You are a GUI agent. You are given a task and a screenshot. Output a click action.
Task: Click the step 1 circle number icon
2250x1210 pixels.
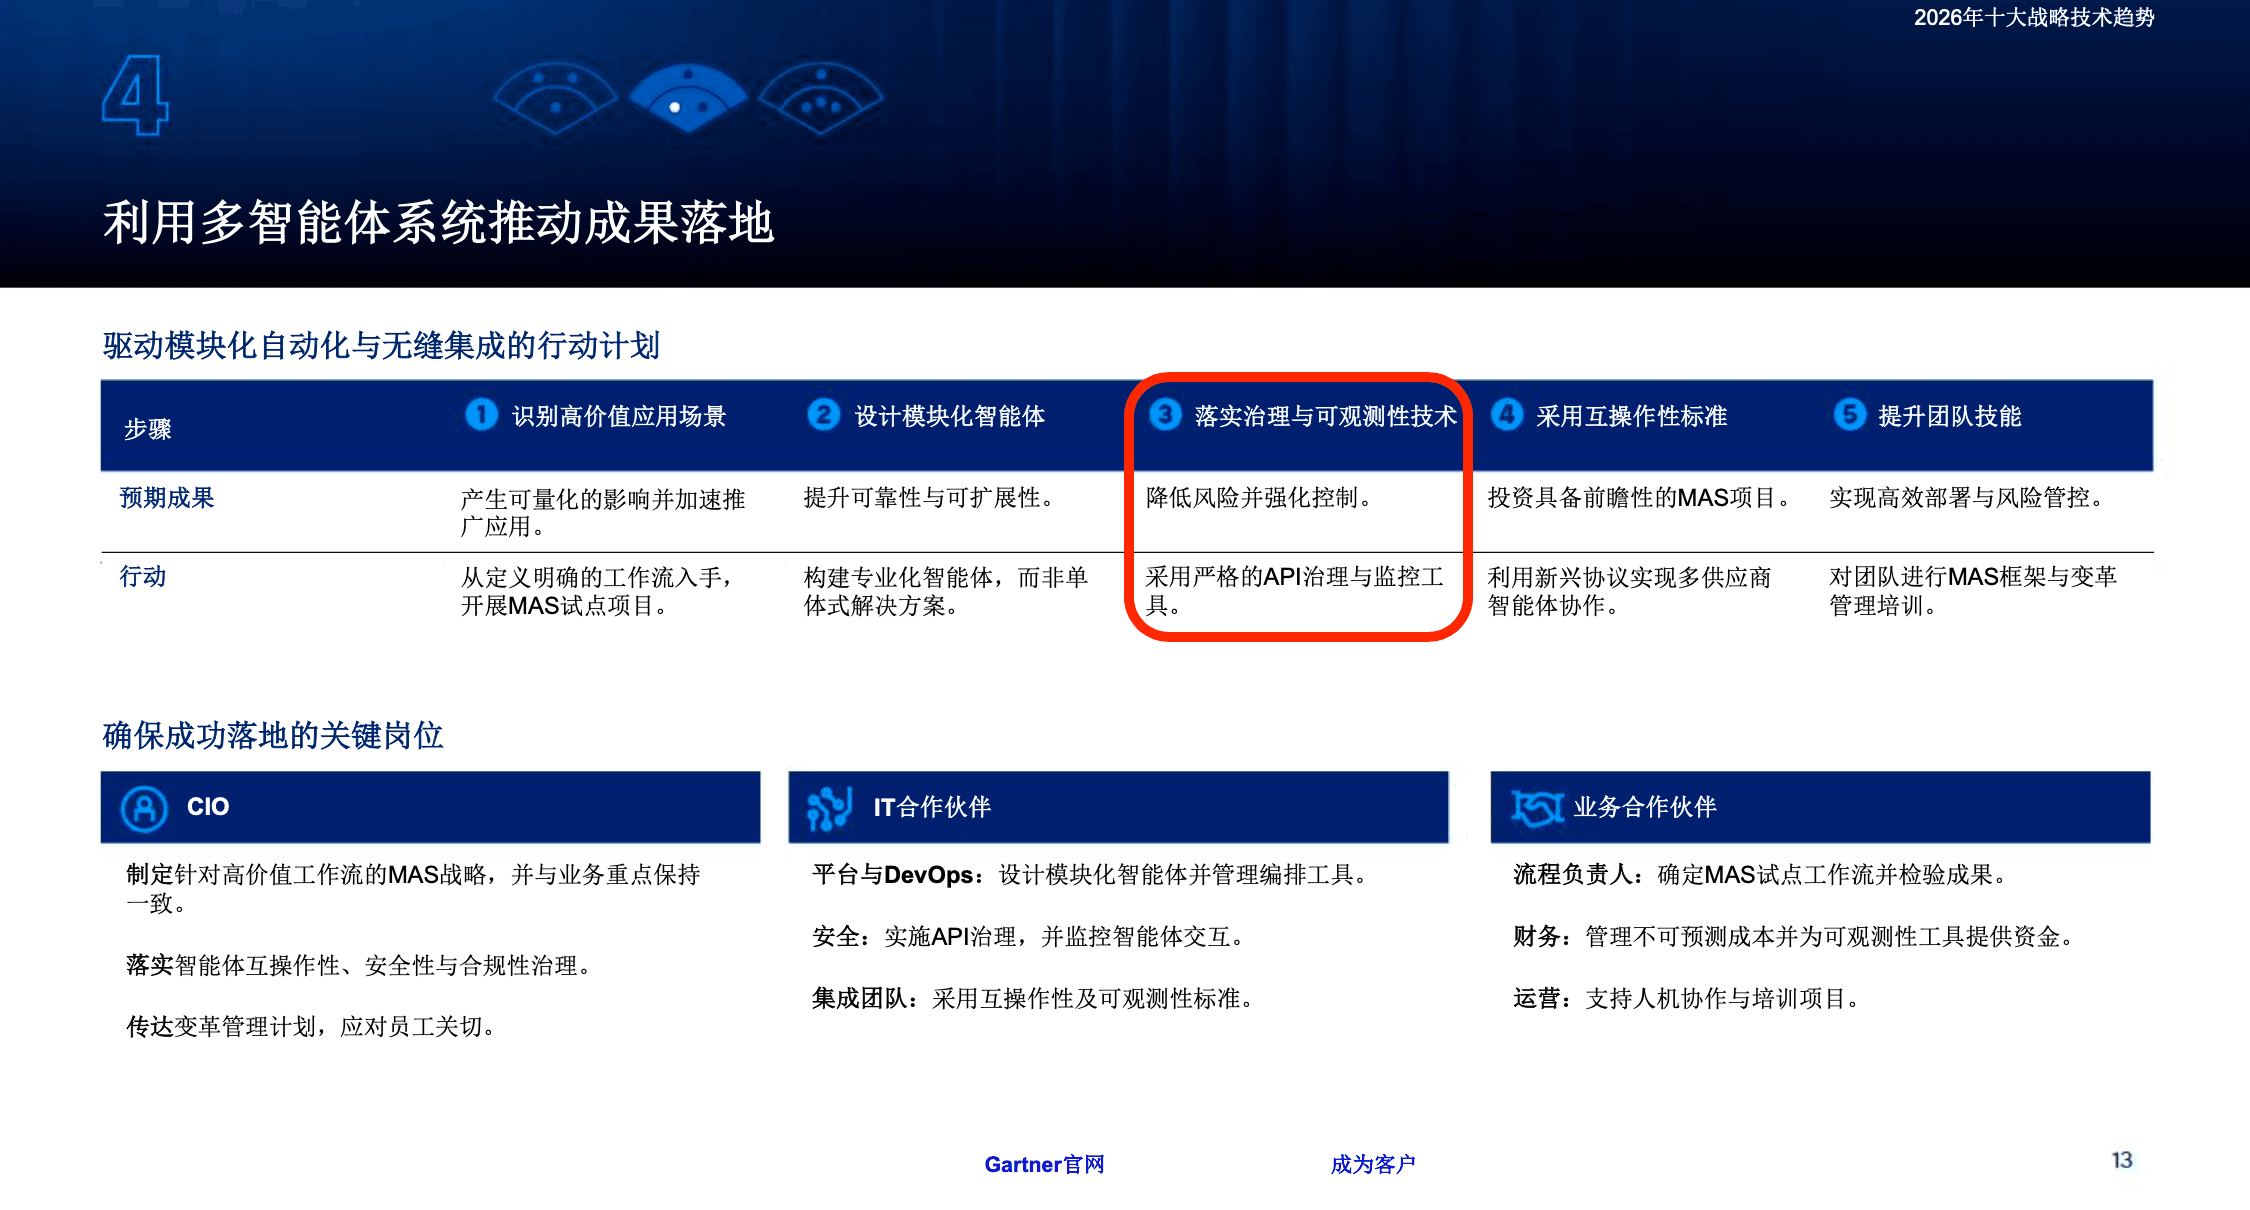click(482, 414)
